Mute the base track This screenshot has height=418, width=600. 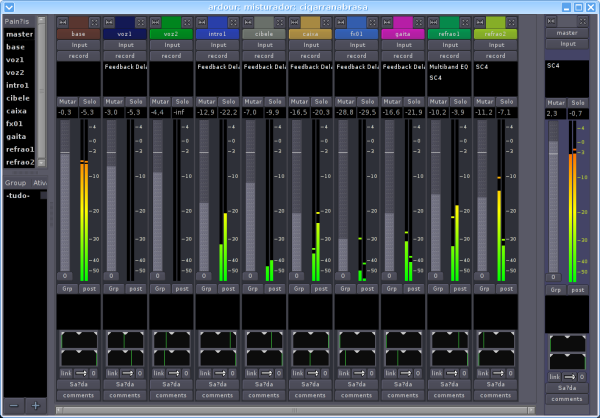(67, 101)
